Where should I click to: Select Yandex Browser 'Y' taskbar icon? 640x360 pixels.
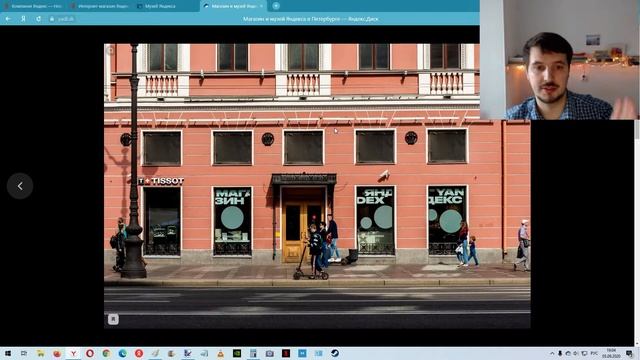[x=73, y=353]
